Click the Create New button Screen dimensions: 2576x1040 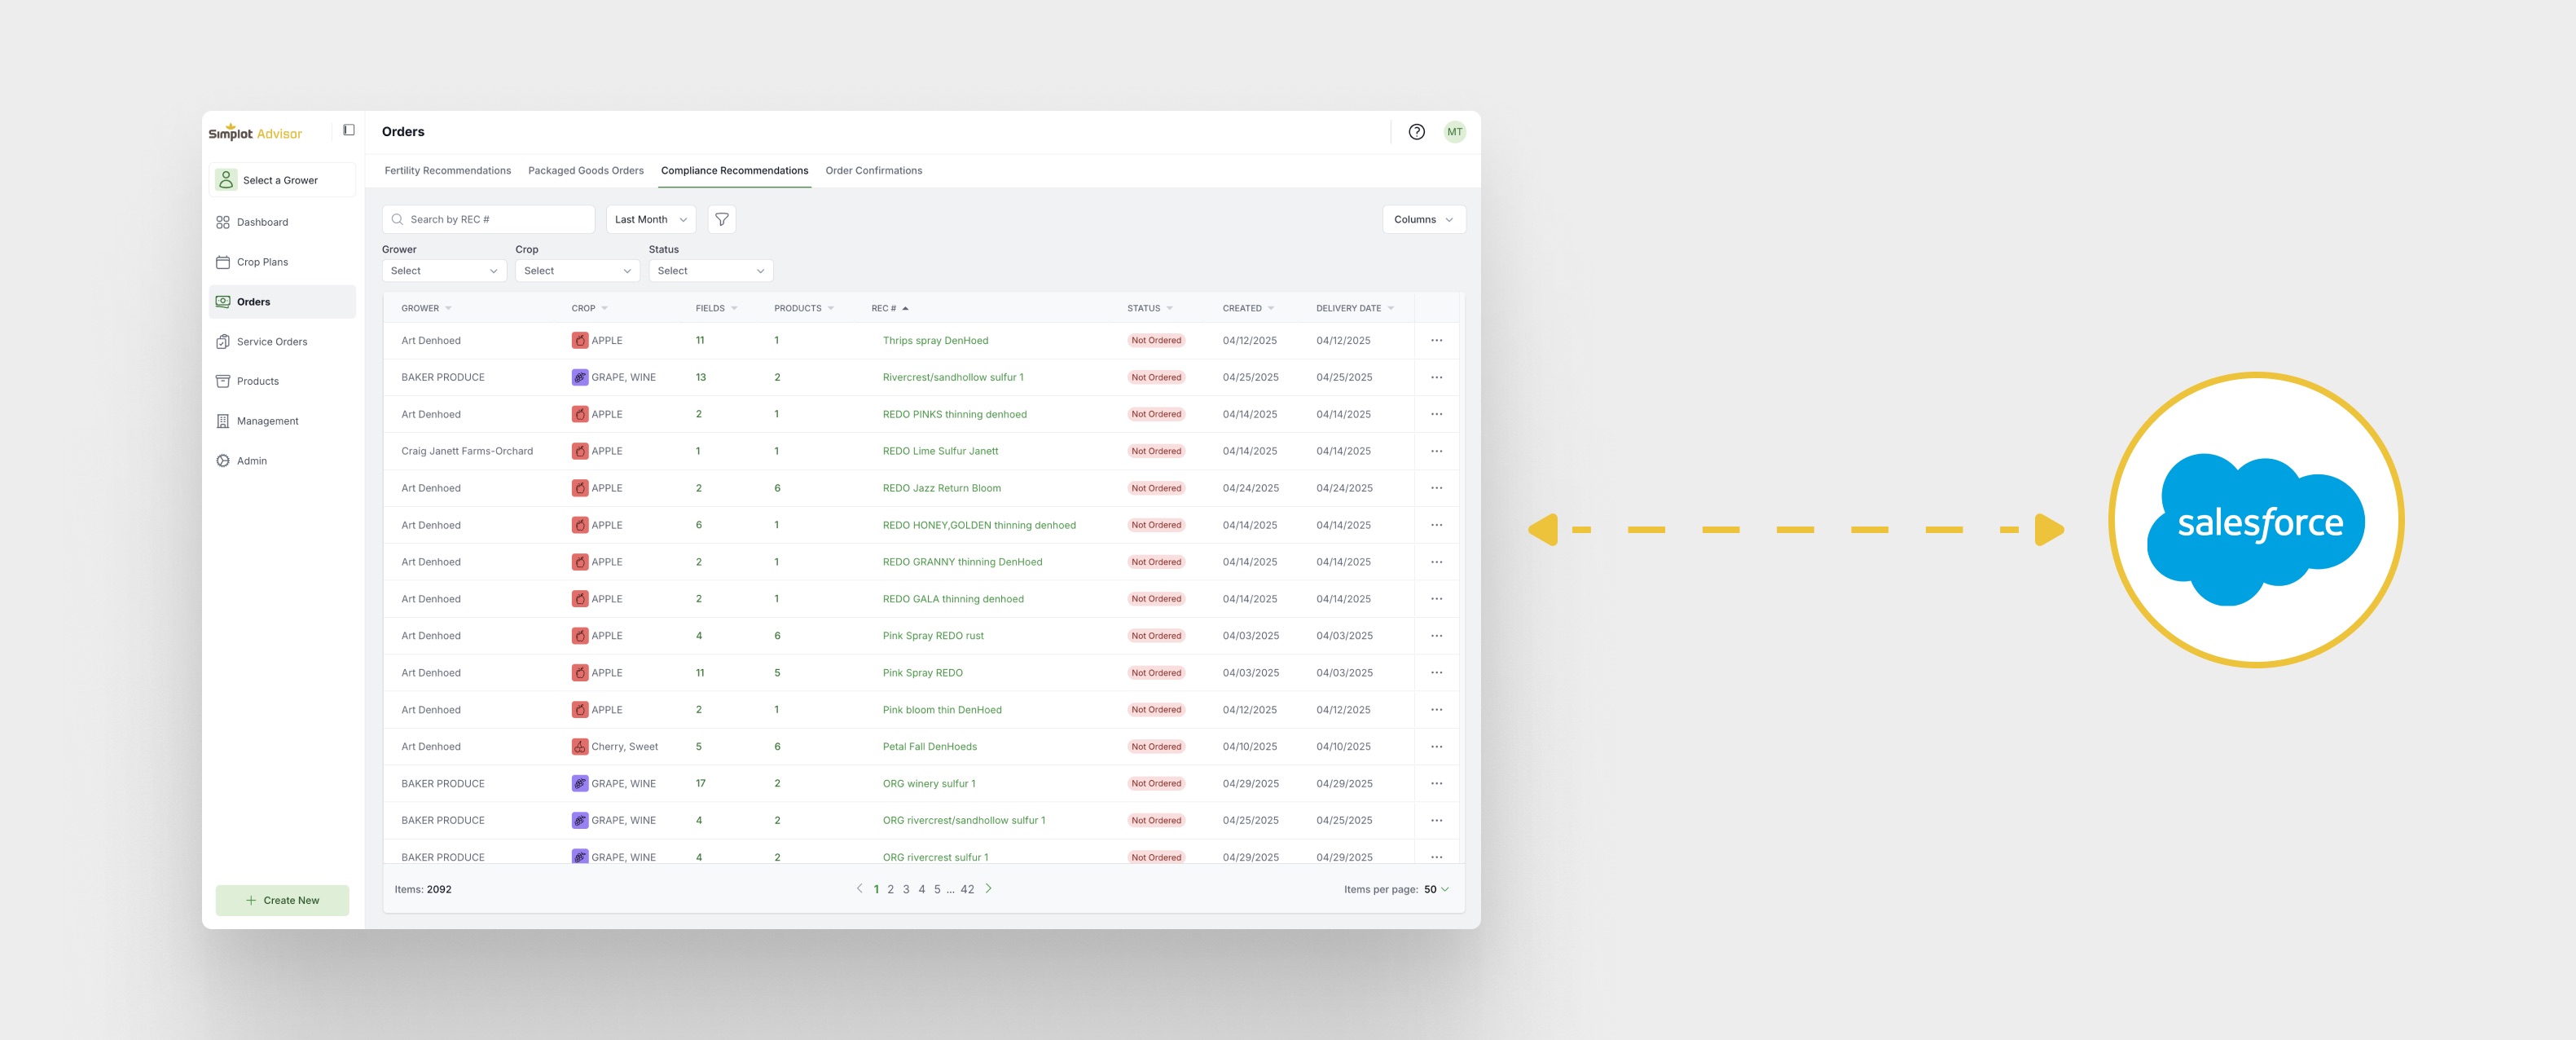[282, 900]
